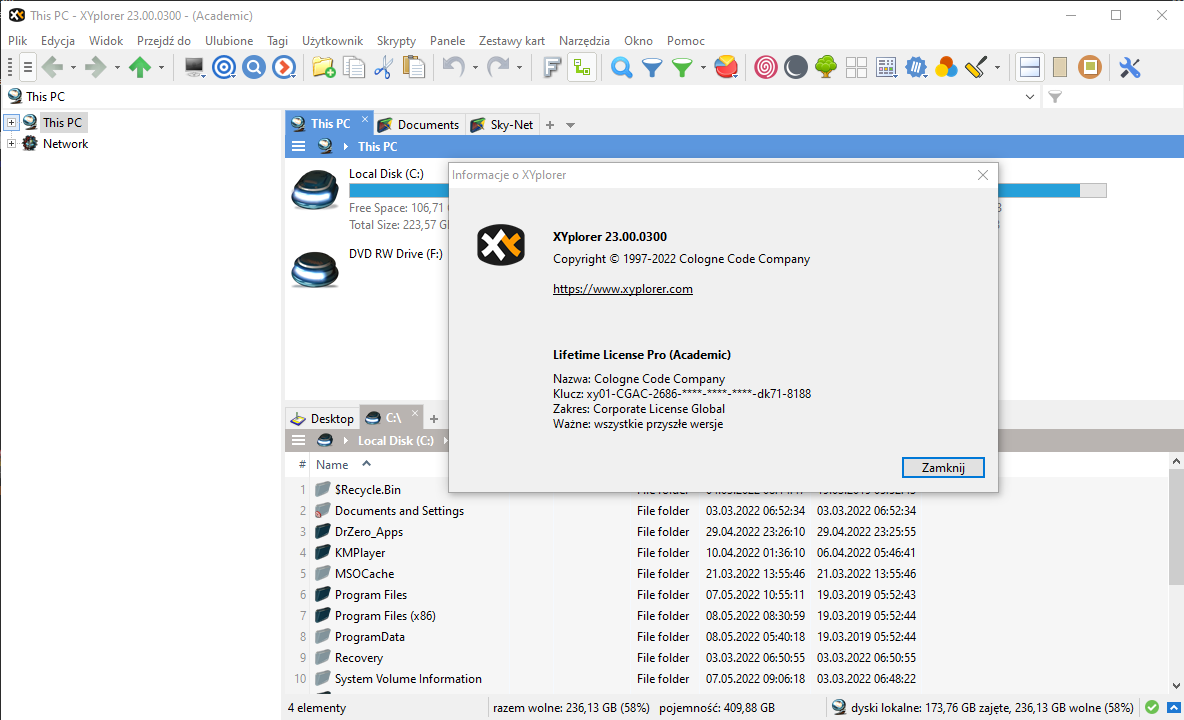The image size is (1184, 720).
Task: Open the Drives monitor icon in toolbar
Action: pos(194,68)
